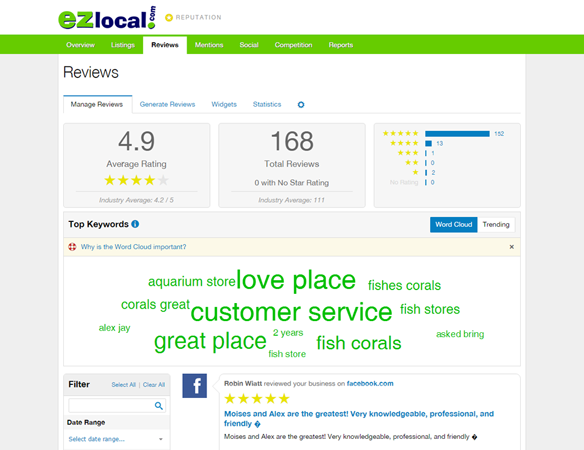This screenshot has width=584, height=450.
Task: Click the 168 Total Reviews value
Action: click(x=292, y=142)
